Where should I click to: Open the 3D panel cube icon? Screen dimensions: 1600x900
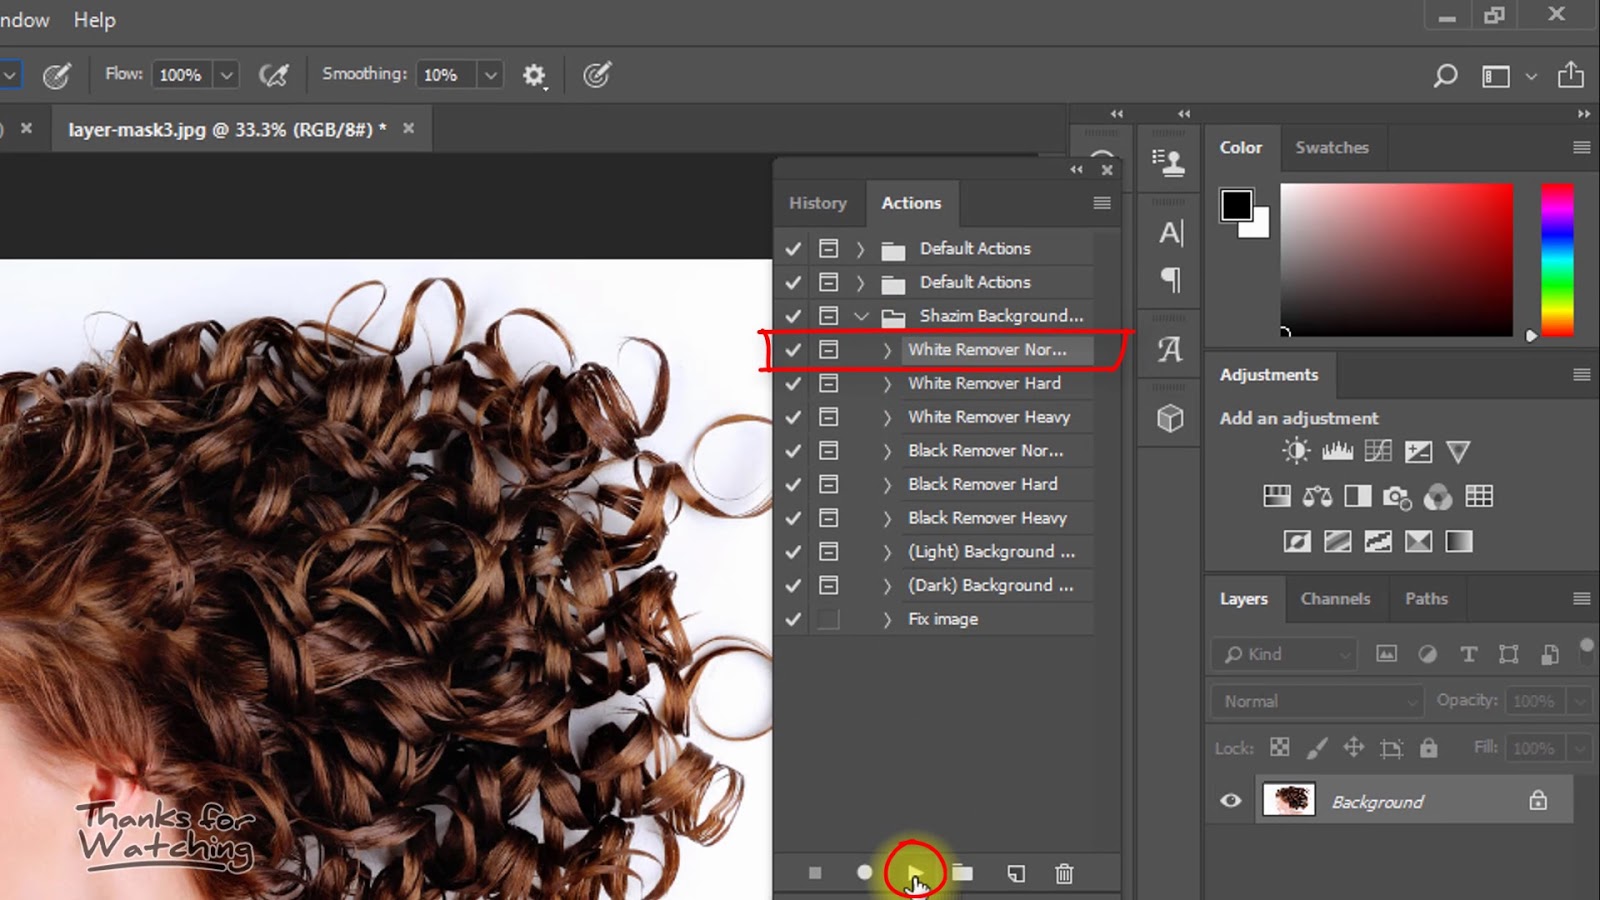[x=1170, y=418]
